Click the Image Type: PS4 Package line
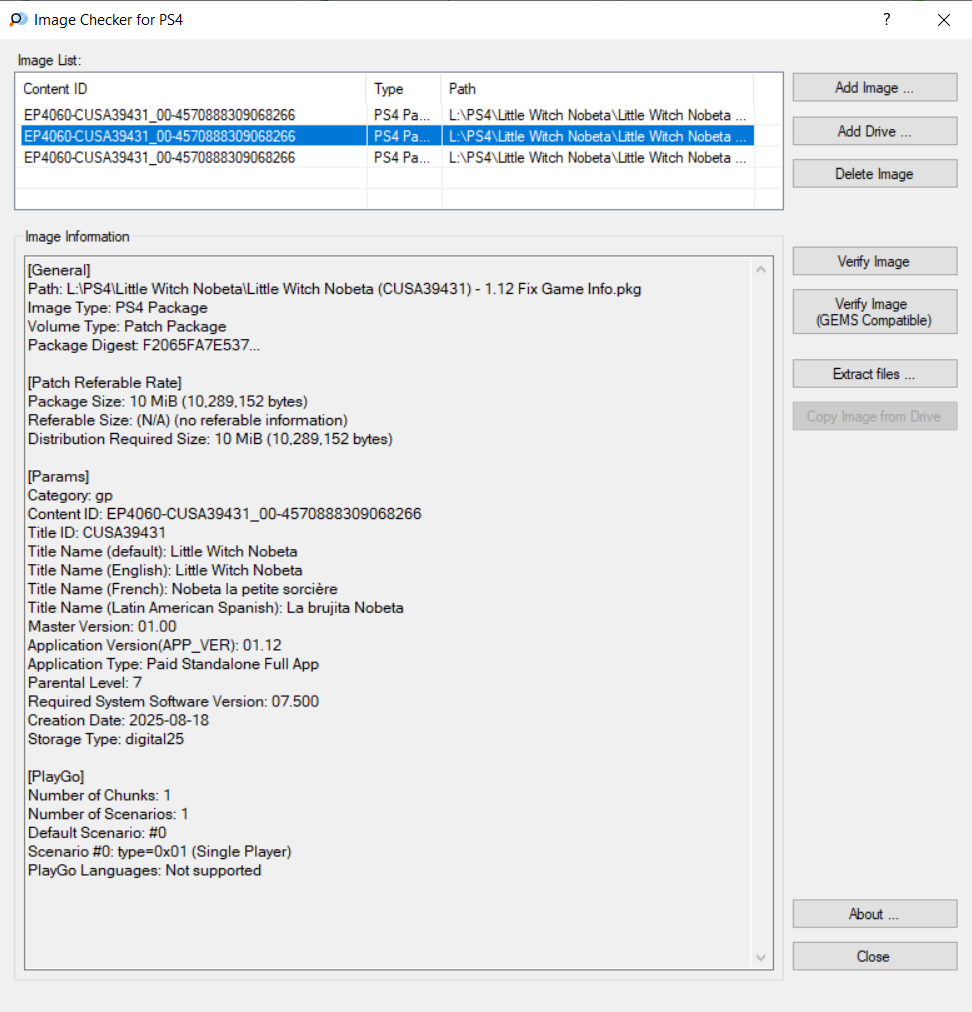972x1012 pixels. coord(117,308)
